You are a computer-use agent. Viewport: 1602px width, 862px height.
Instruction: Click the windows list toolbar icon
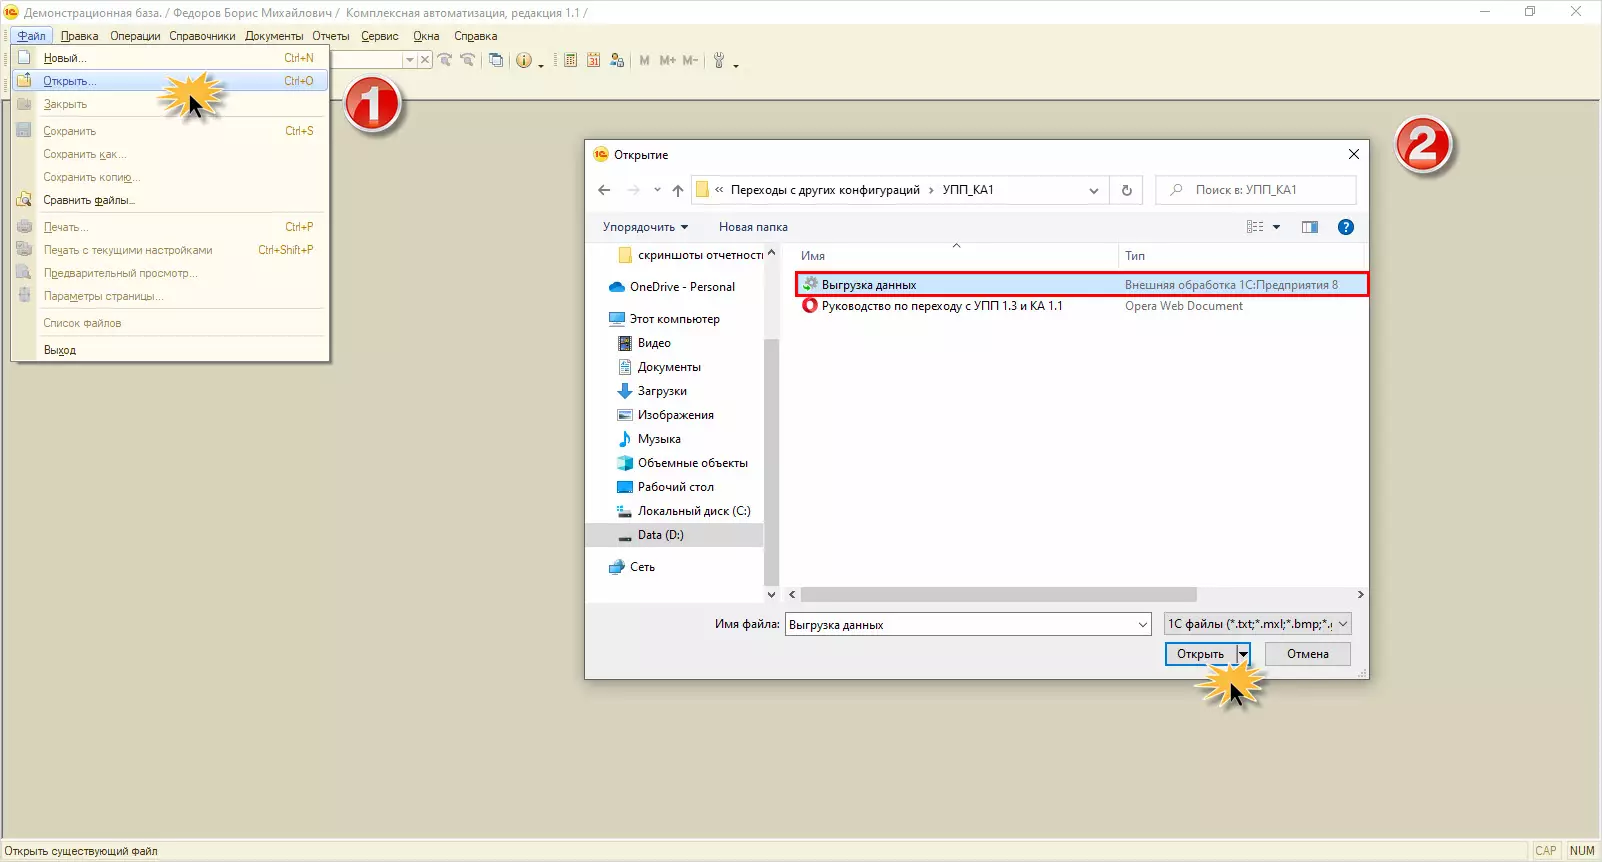496,60
